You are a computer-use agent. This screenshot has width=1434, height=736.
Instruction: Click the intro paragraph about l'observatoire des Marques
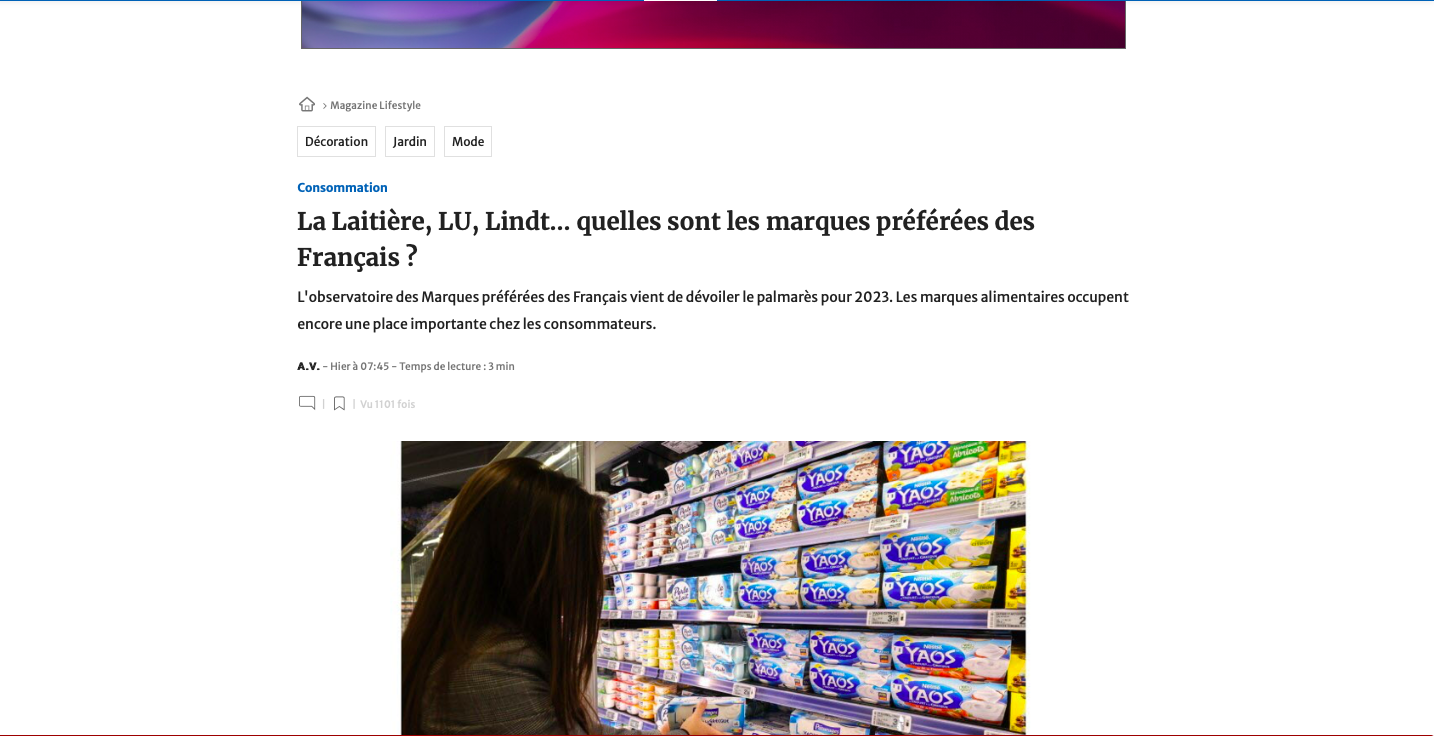click(713, 311)
